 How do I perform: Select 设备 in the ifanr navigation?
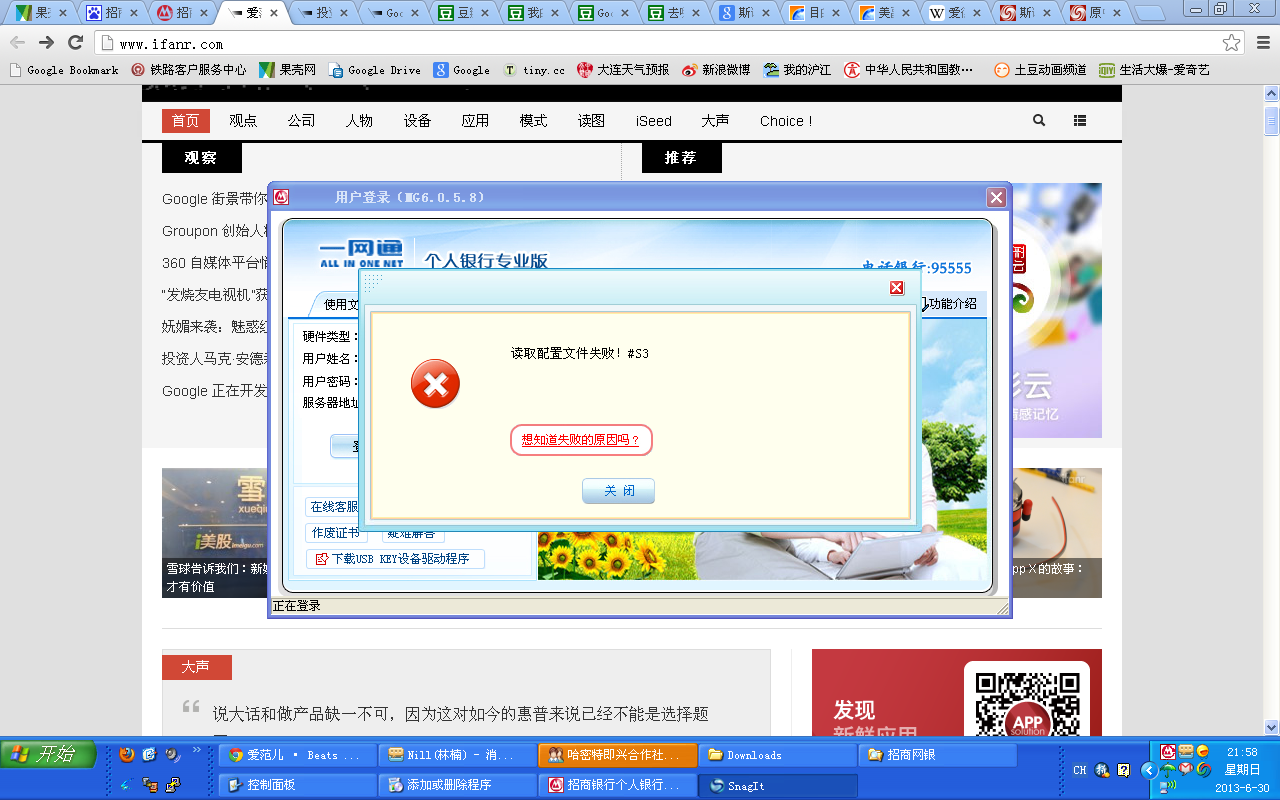point(417,121)
